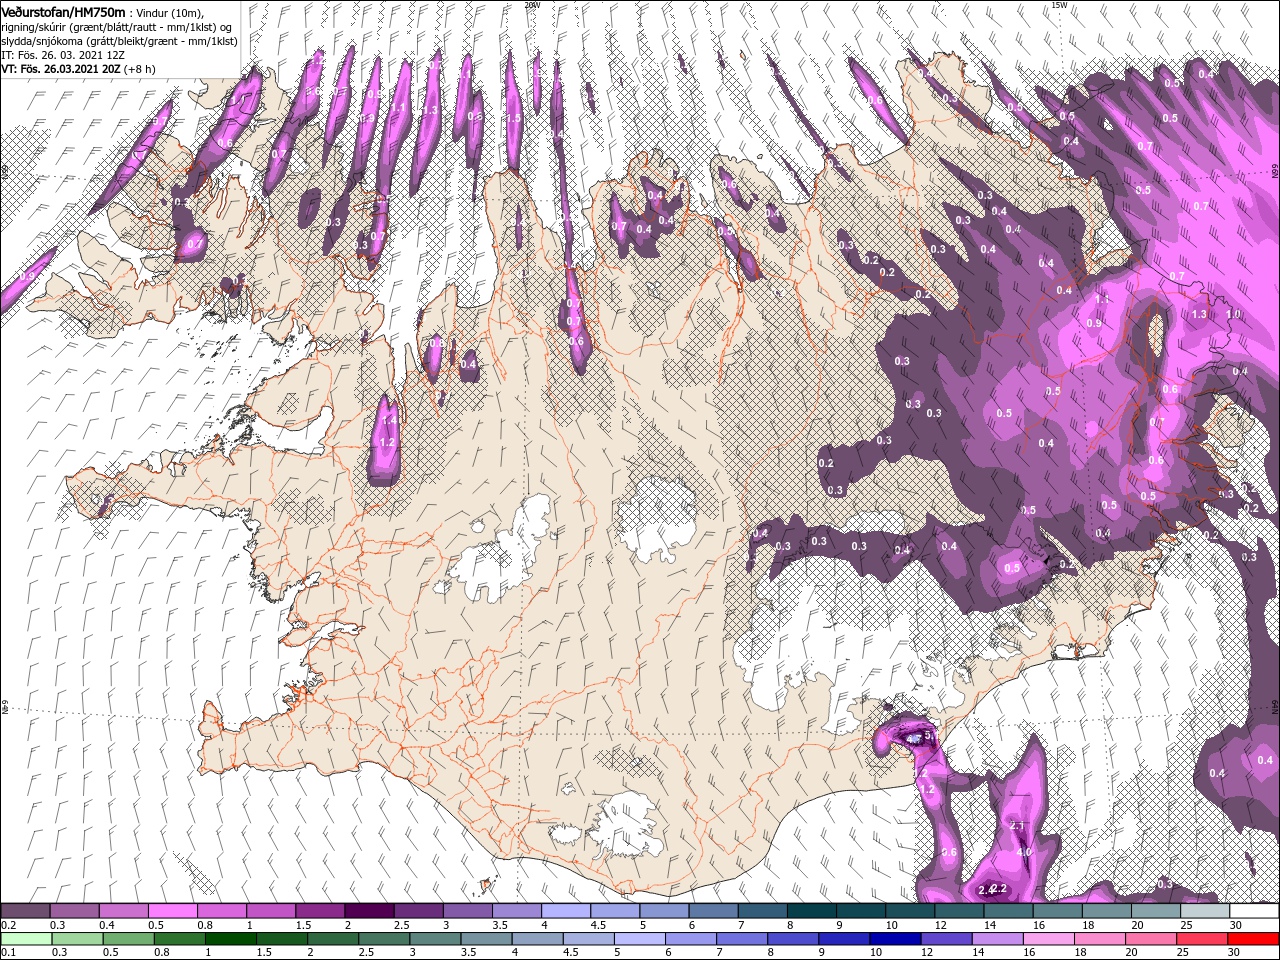Pick the deep blue 10–12 swatch in the lower legend
This screenshot has width=1280, height=960.
[893, 939]
